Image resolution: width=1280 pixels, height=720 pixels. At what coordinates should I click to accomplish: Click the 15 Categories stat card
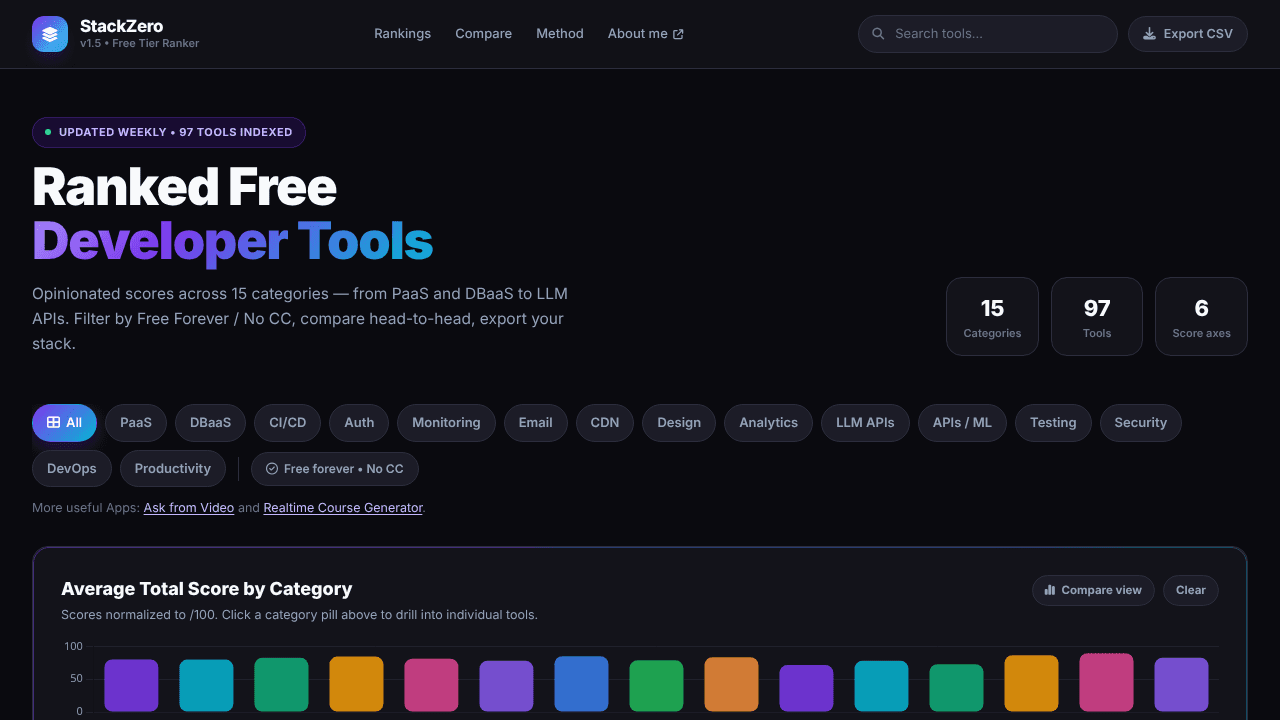992,317
